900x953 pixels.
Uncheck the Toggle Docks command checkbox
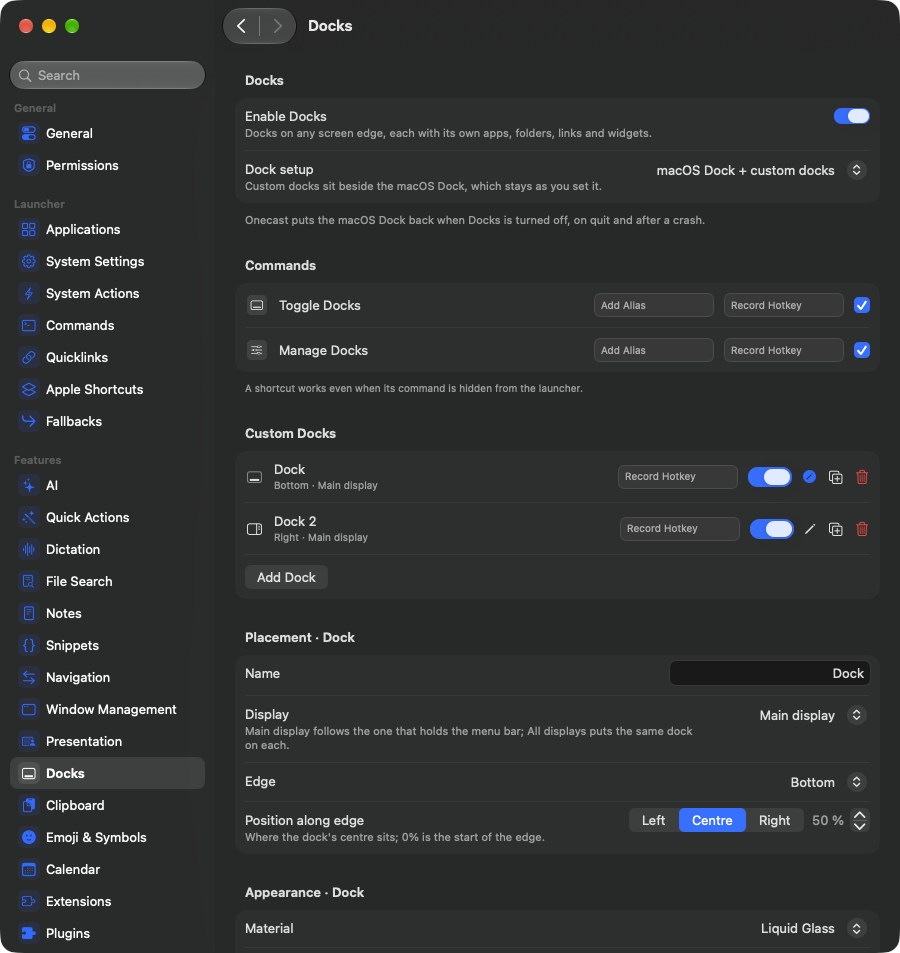tap(862, 305)
